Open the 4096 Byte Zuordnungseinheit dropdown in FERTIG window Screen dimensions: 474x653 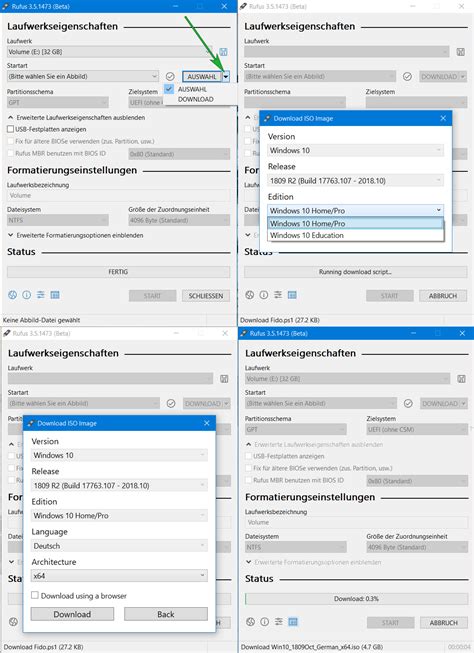pyautogui.click(x=179, y=220)
